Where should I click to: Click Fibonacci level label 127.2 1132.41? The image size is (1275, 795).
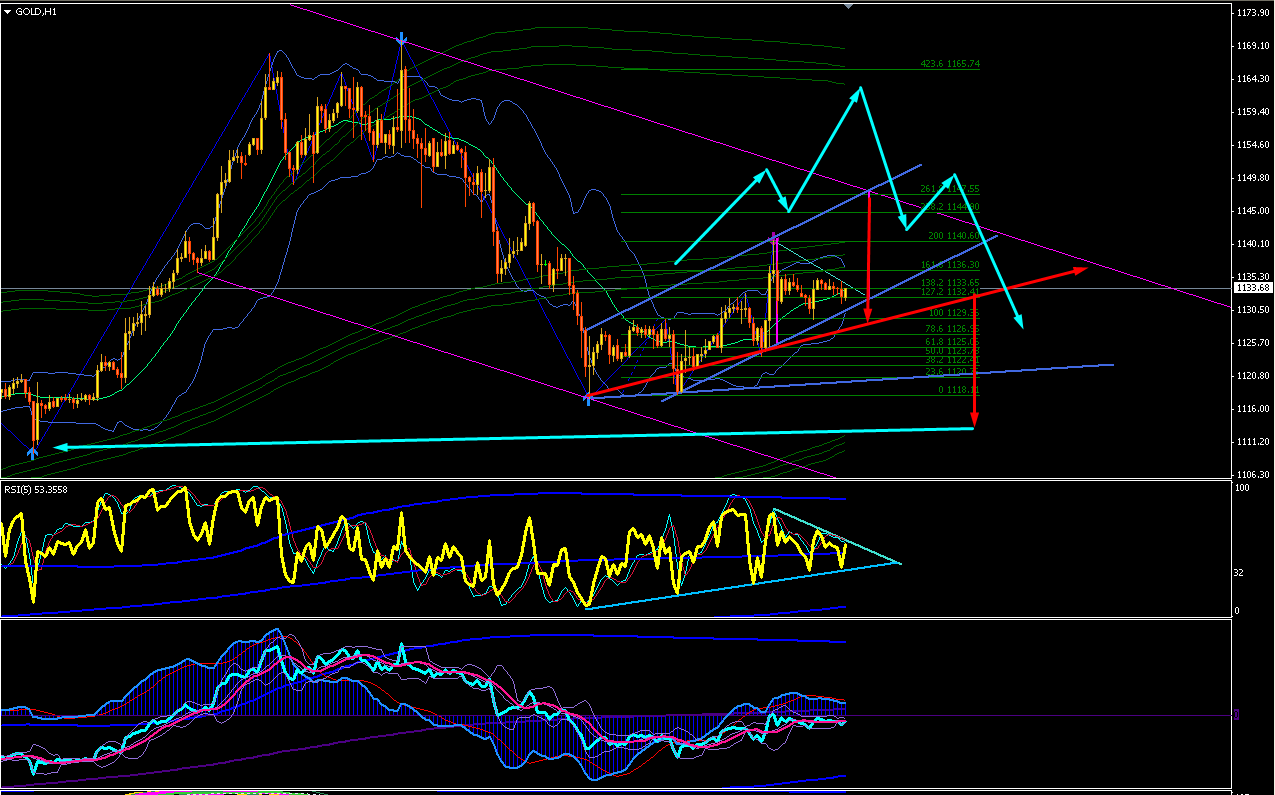pos(950,292)
